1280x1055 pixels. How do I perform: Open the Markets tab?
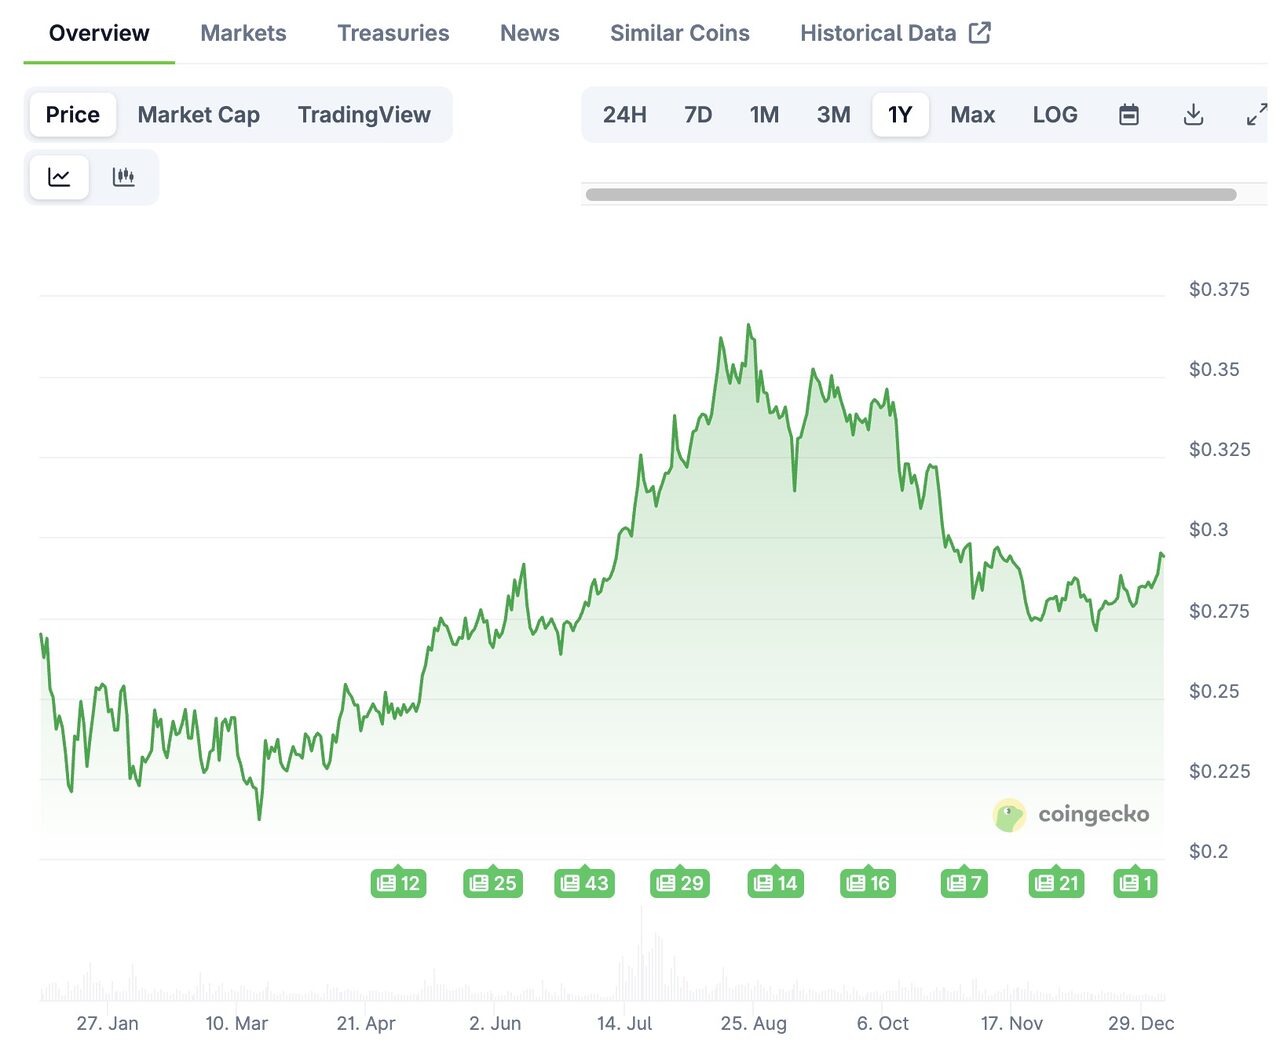243,33
